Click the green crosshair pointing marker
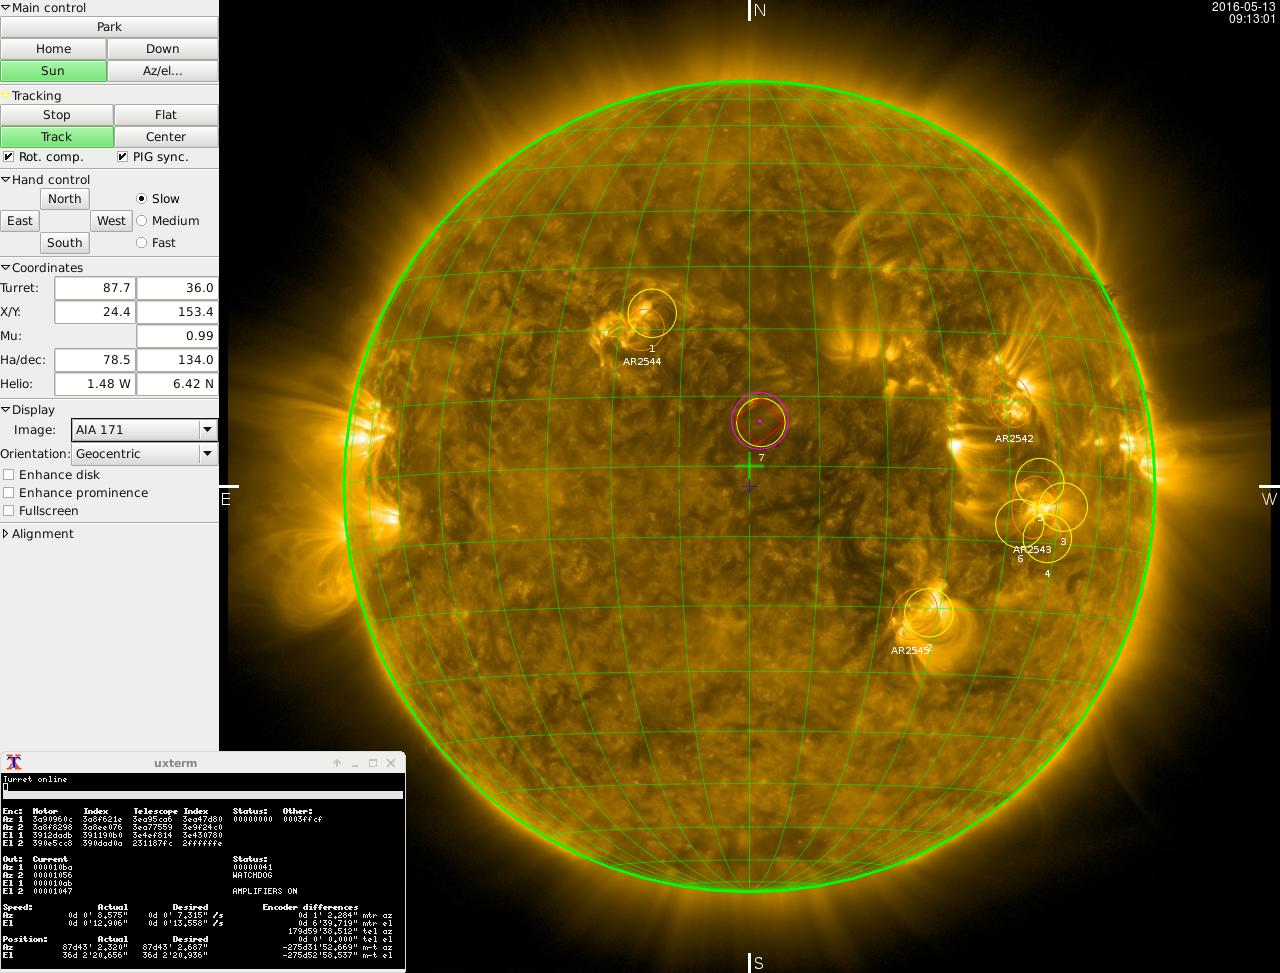 [749, 467]
